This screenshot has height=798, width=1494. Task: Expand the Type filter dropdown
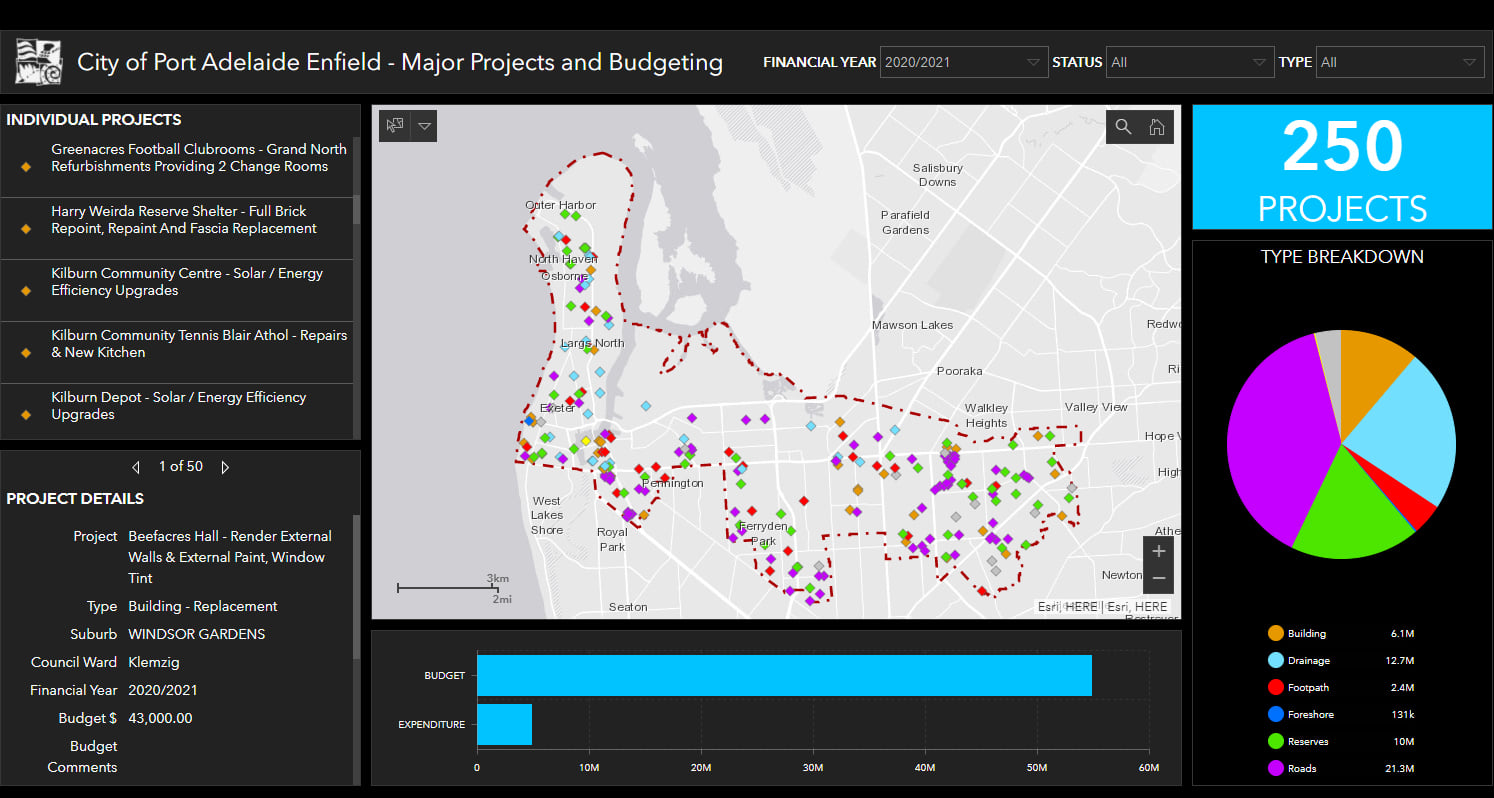[x=1399, y=62]
